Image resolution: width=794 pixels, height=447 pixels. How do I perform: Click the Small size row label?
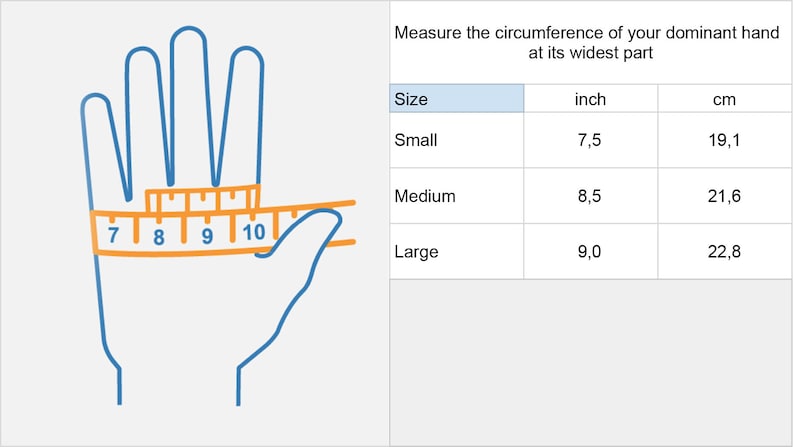pos(416,140)
